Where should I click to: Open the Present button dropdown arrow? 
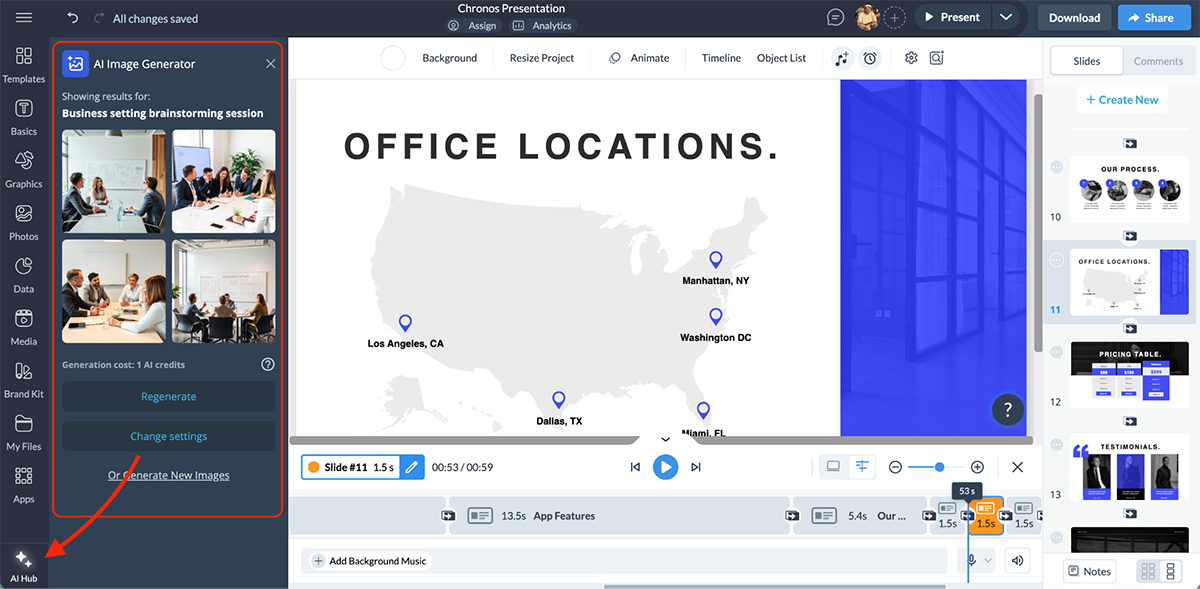point(1007,17)
